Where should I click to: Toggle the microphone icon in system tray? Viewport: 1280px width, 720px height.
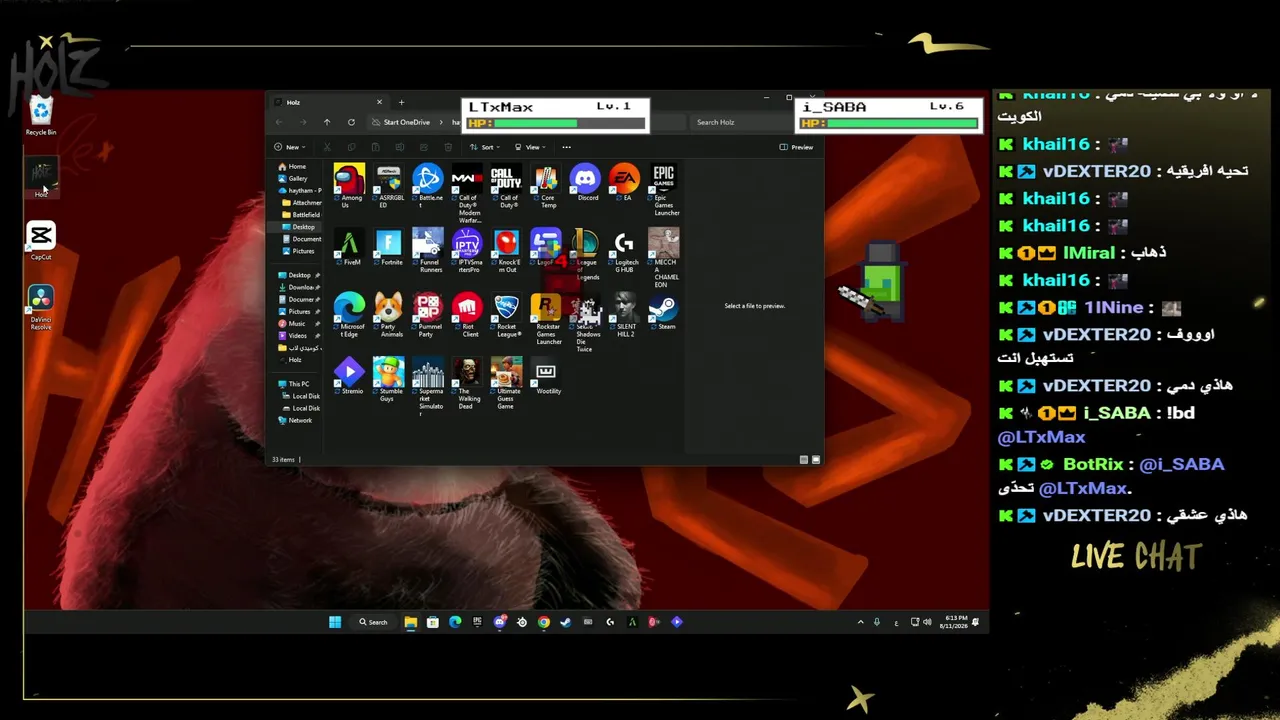click(877, 622)
